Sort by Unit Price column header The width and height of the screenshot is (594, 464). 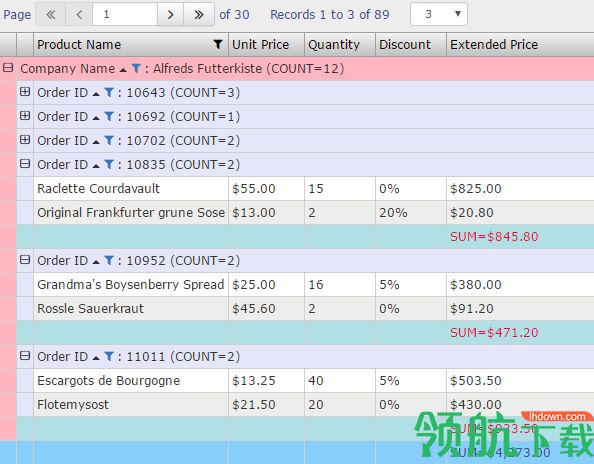click(261, 44)
